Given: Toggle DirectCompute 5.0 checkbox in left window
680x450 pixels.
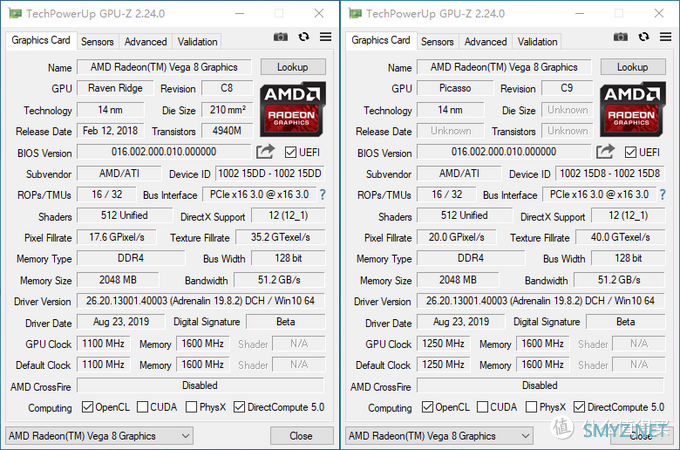Looking at the screenshot, I should [239, 407].
